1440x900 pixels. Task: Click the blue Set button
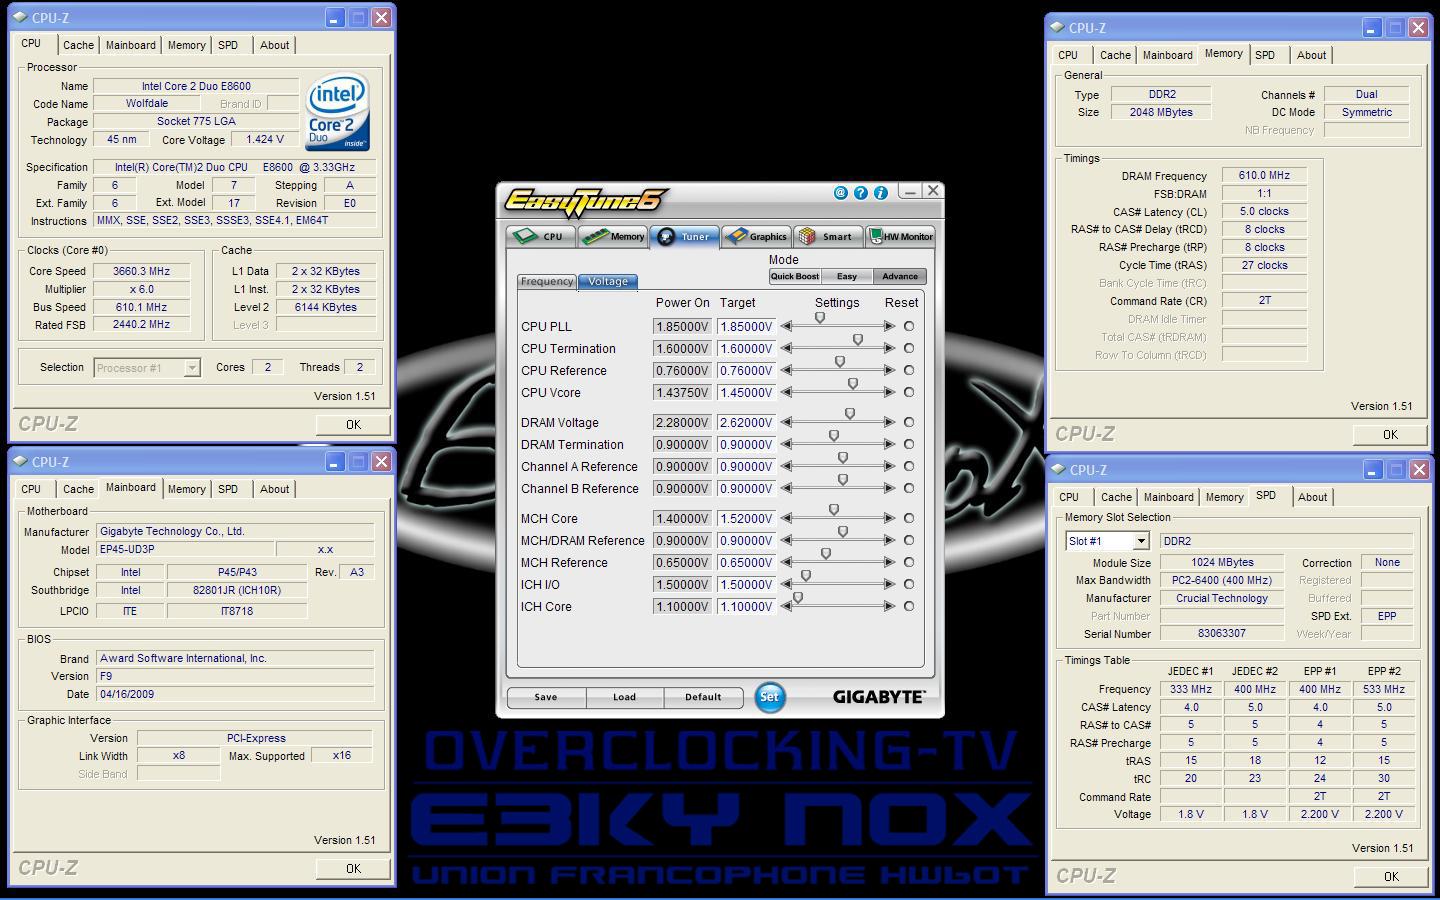769,697
